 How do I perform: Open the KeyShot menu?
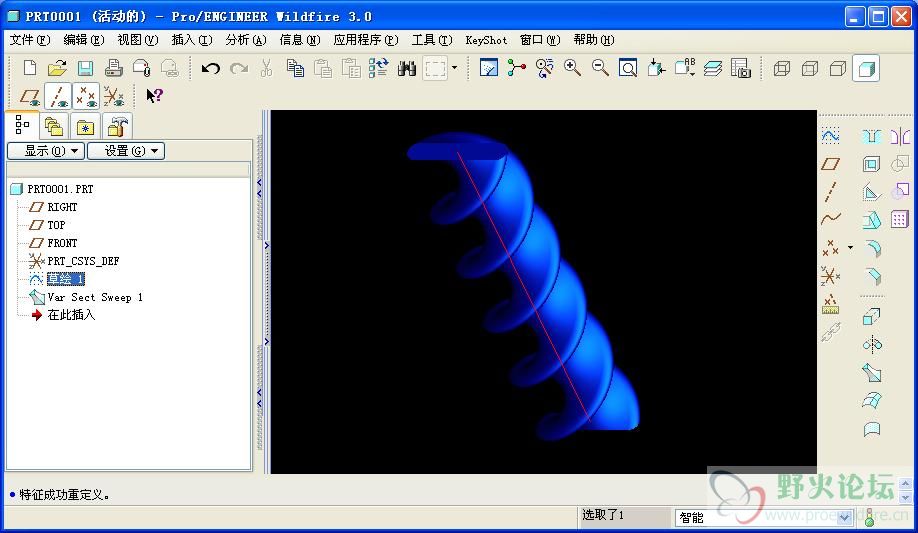pyautogui.click(x=486, y=40)
